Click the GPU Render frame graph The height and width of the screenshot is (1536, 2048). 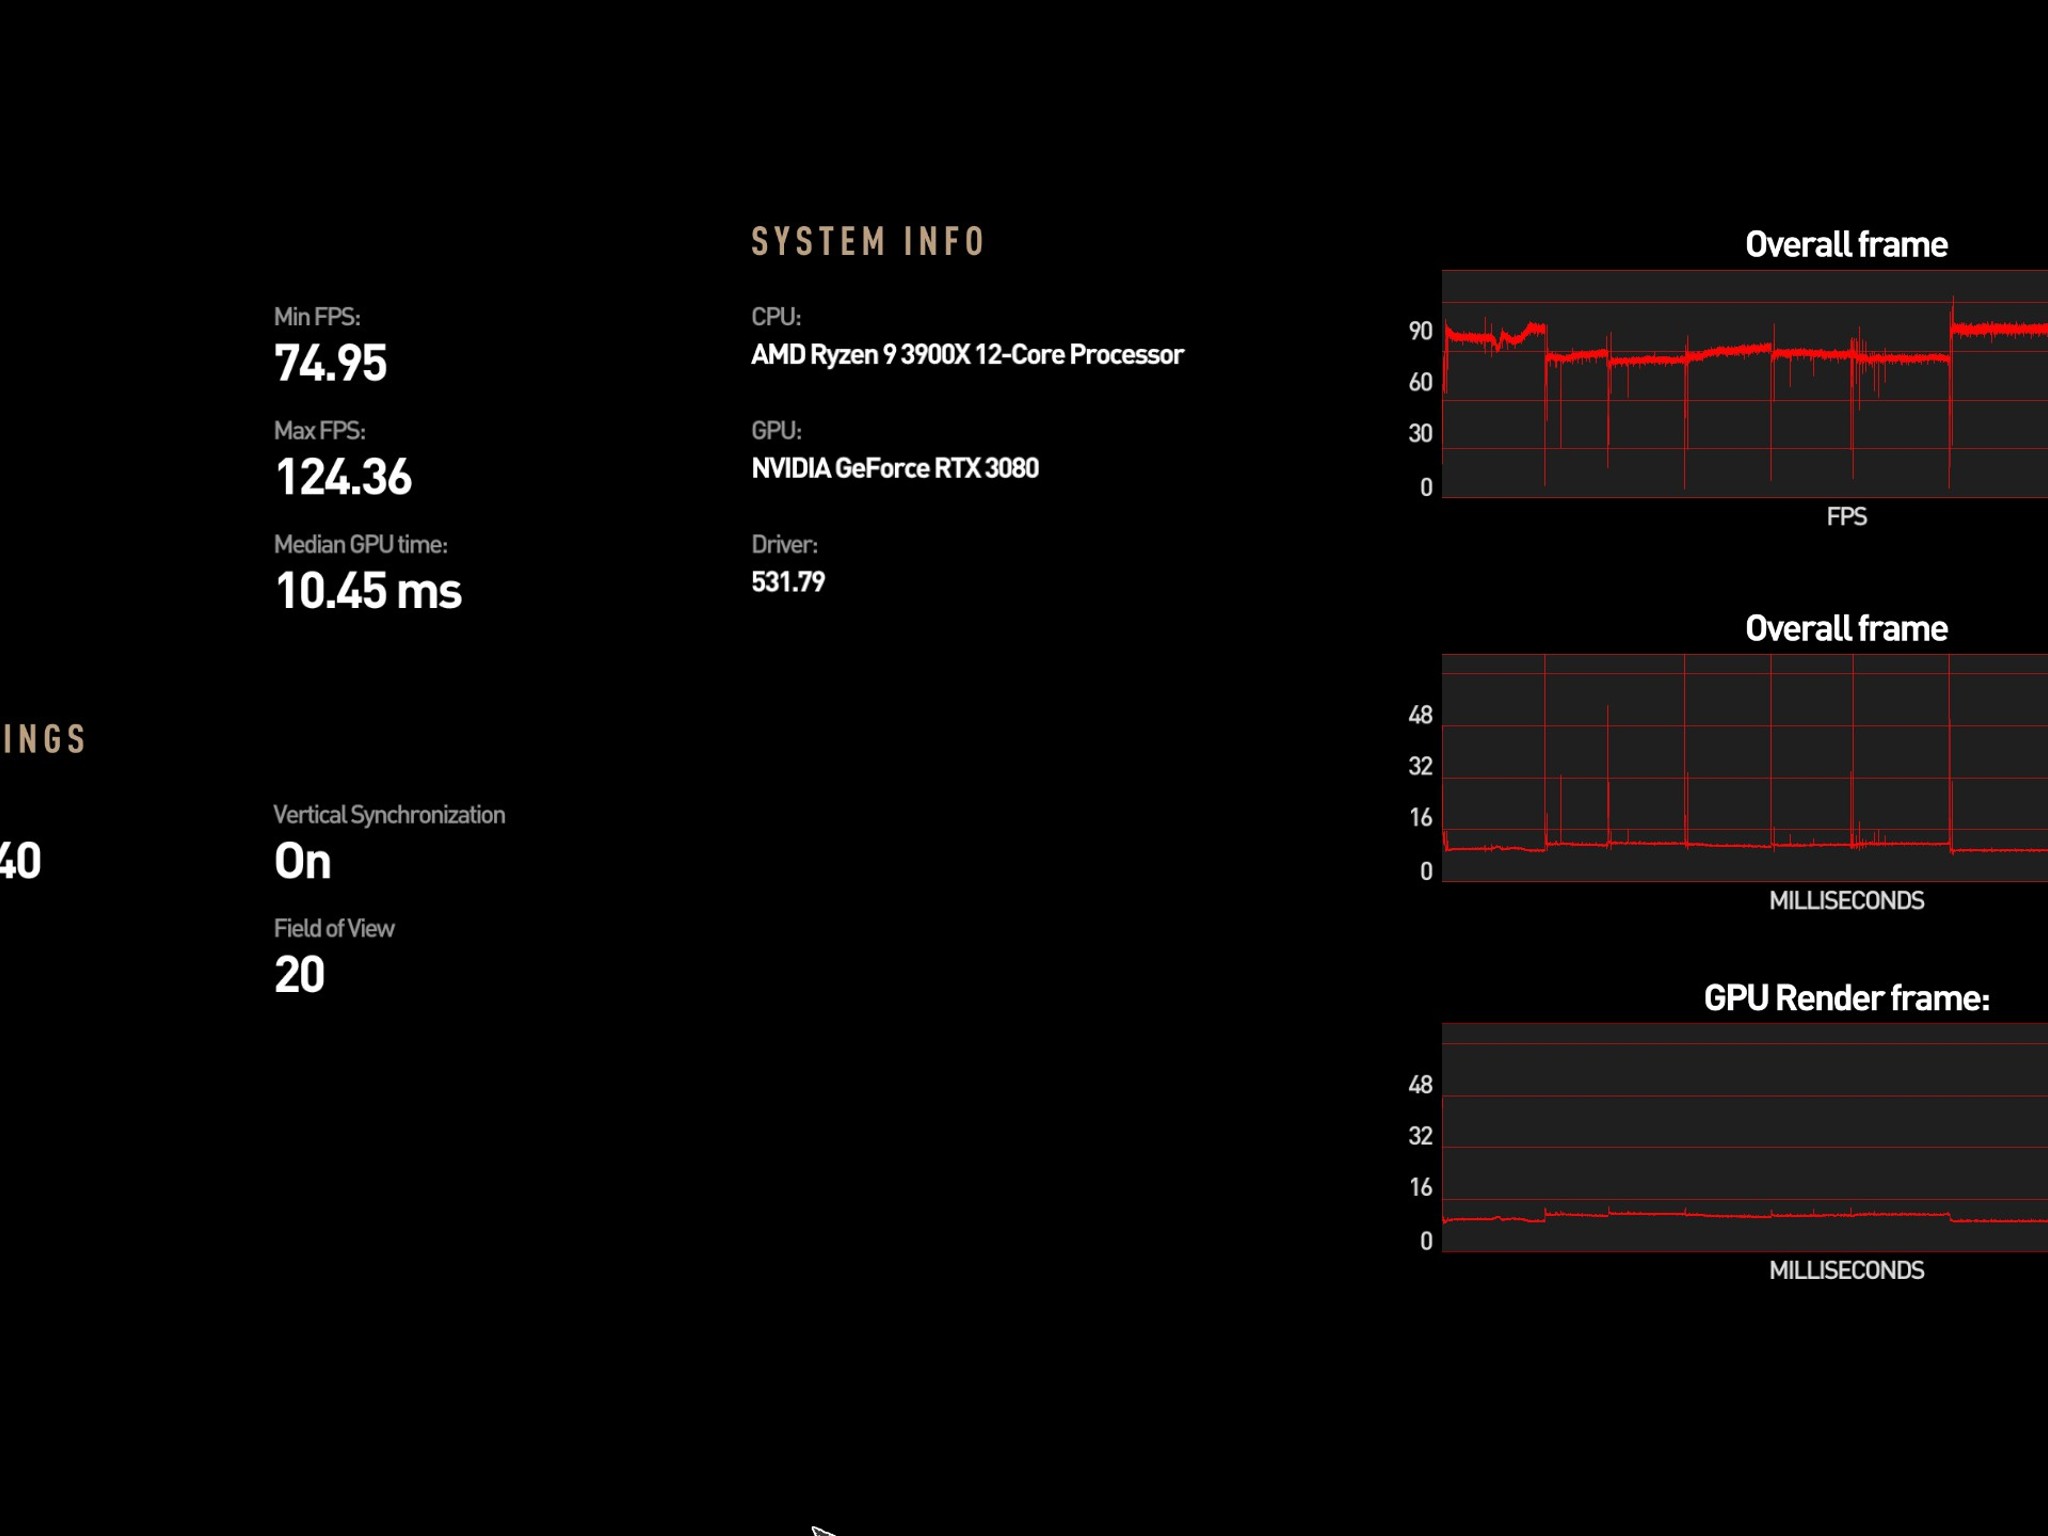point(1745,1137)
